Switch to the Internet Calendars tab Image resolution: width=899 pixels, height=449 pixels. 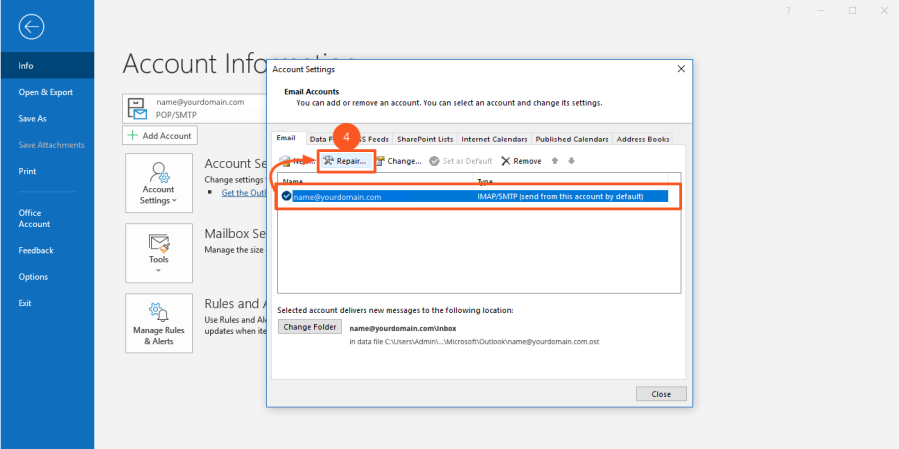coord(494,139)
